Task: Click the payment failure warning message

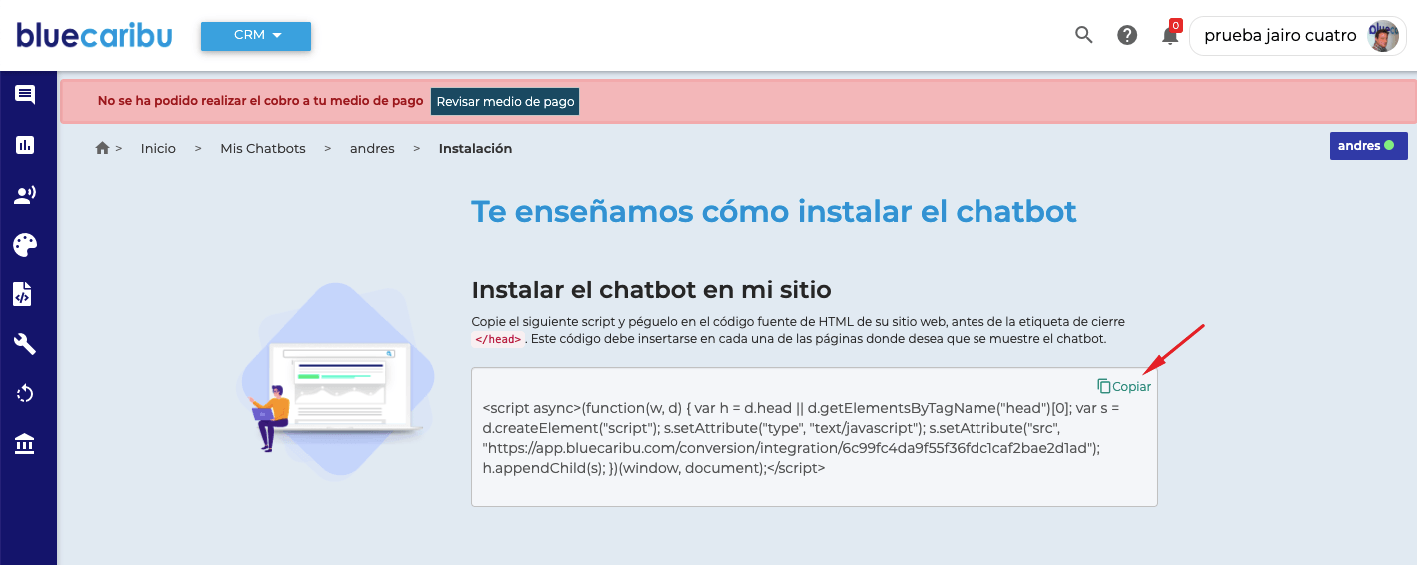Action: [x=260, y=101]
